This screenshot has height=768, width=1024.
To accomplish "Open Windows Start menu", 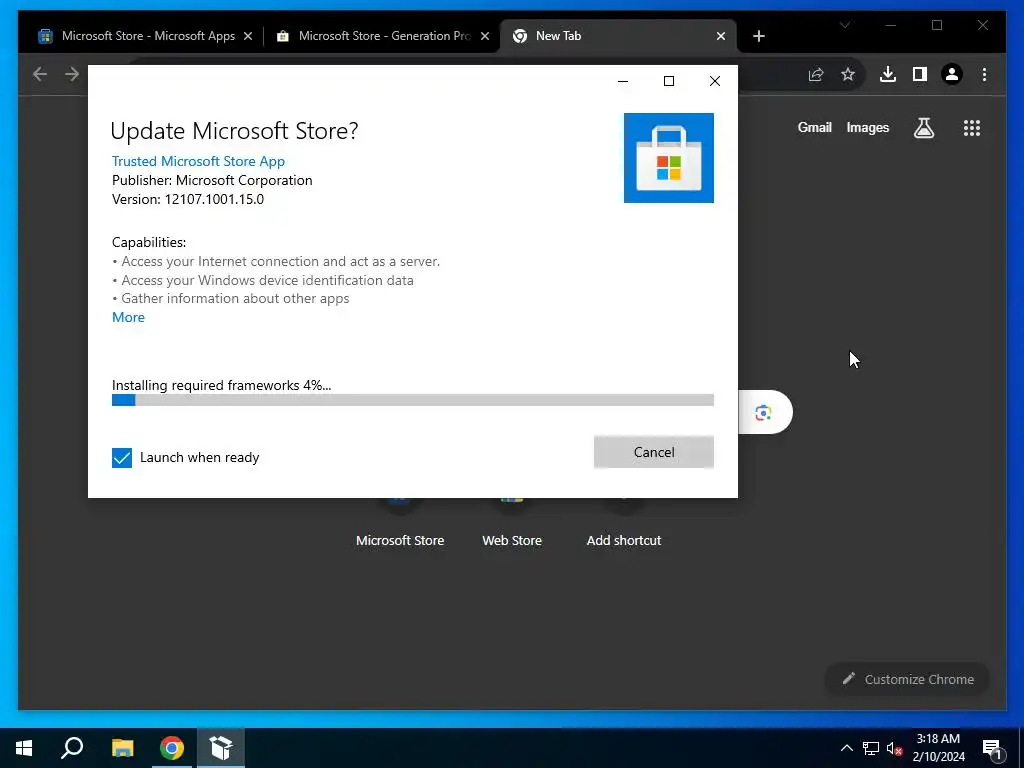I will [x=24, y=748].
